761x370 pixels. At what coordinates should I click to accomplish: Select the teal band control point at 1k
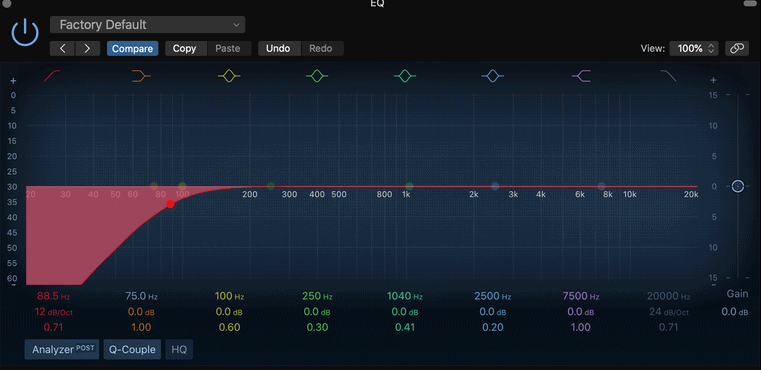[x=409, y=186]
